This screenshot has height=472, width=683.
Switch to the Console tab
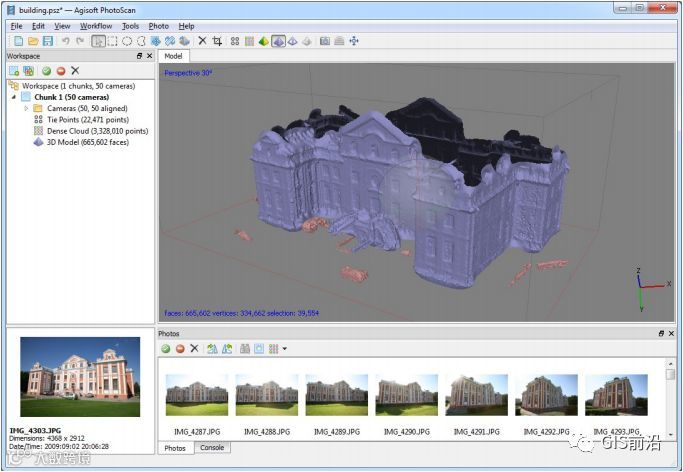click(212, 448)
